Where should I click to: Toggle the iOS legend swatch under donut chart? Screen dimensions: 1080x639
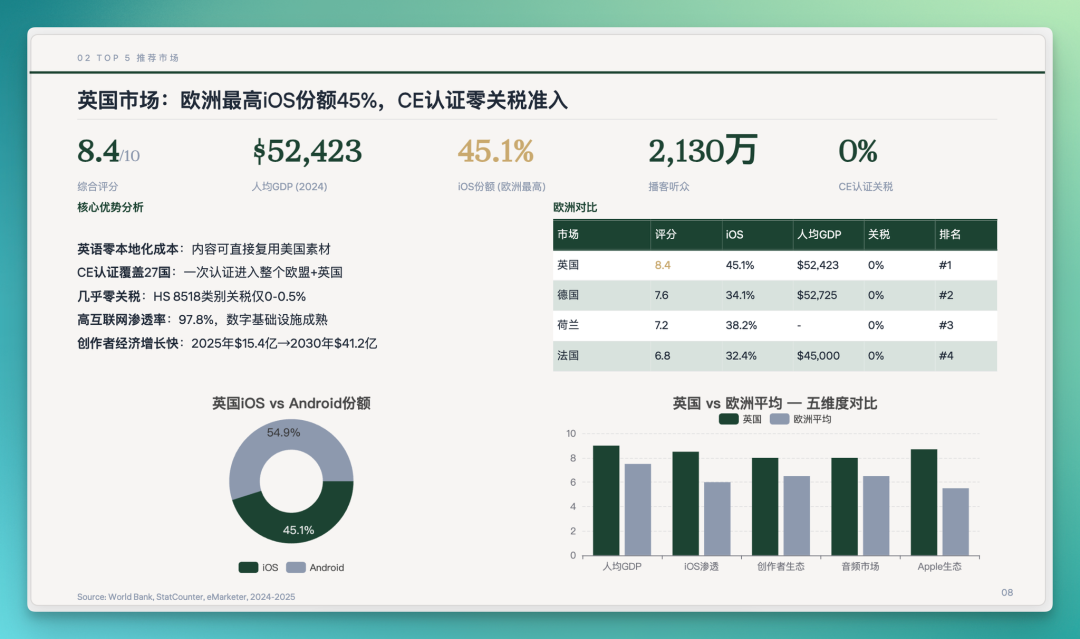pos(248,567)
